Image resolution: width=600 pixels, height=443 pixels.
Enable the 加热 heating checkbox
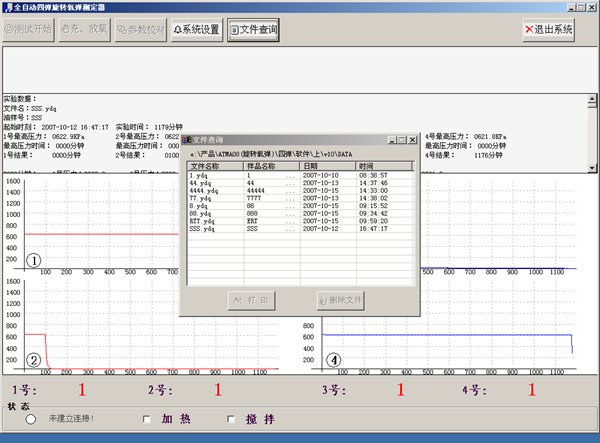point(147,418)
